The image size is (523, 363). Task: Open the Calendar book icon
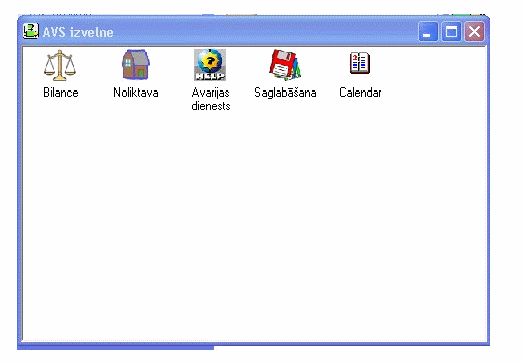(360, 63)
